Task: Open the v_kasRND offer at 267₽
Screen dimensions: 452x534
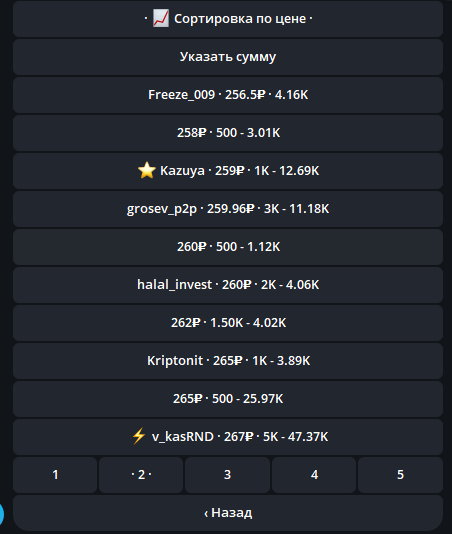Action: point(228,437)
